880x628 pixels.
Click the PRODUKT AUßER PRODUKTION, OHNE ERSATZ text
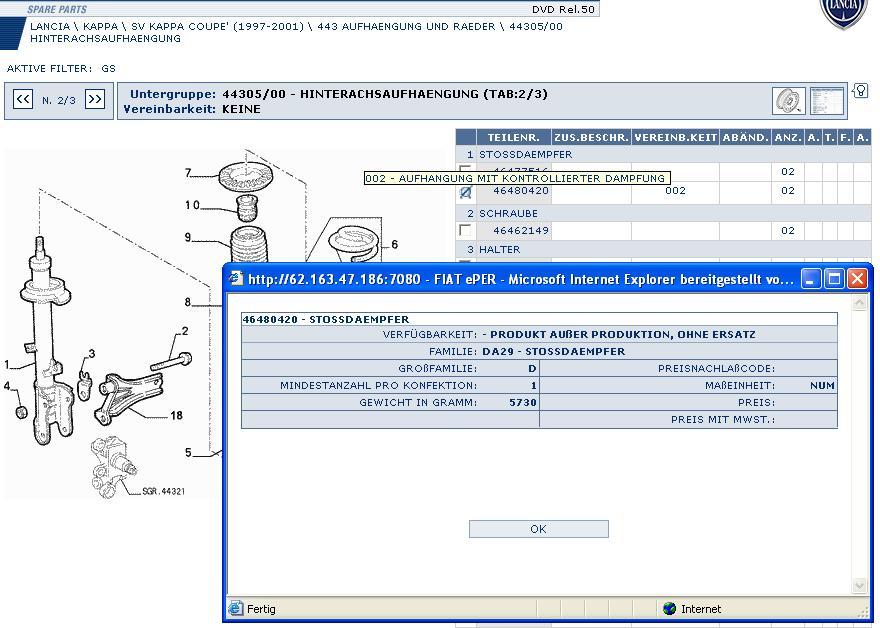[623, 334]
